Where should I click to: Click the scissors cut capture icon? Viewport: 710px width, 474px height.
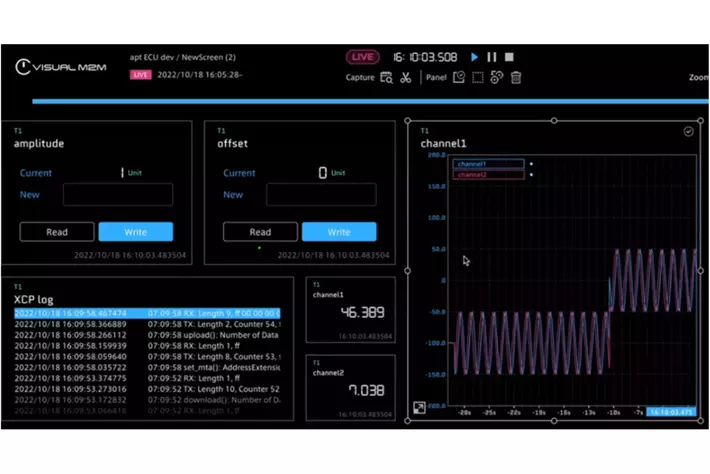[x=406, y=78]
